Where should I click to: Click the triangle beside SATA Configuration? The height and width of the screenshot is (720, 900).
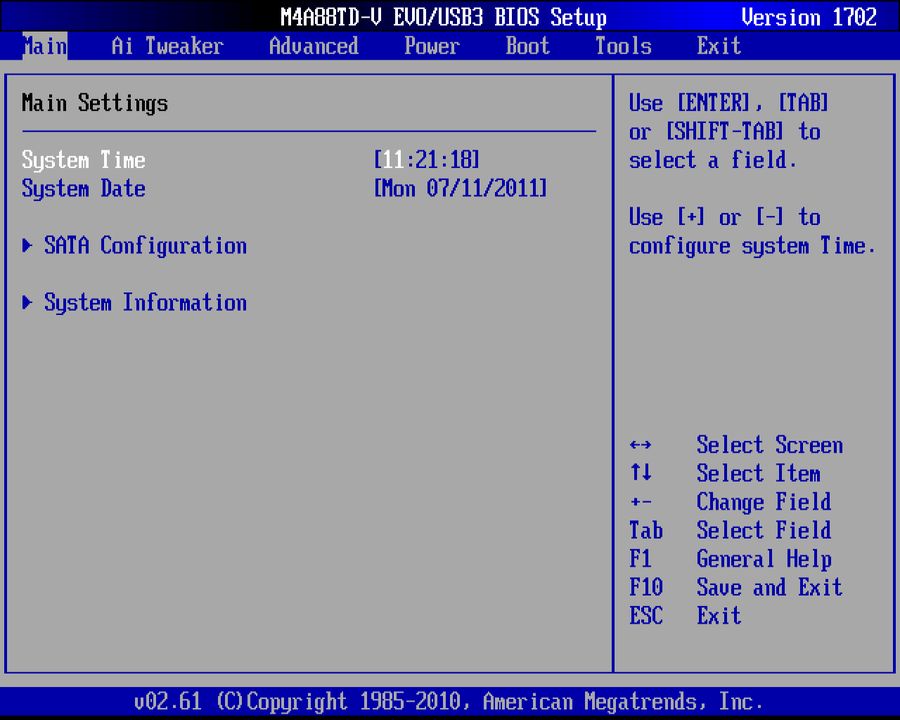click(27, 246)
